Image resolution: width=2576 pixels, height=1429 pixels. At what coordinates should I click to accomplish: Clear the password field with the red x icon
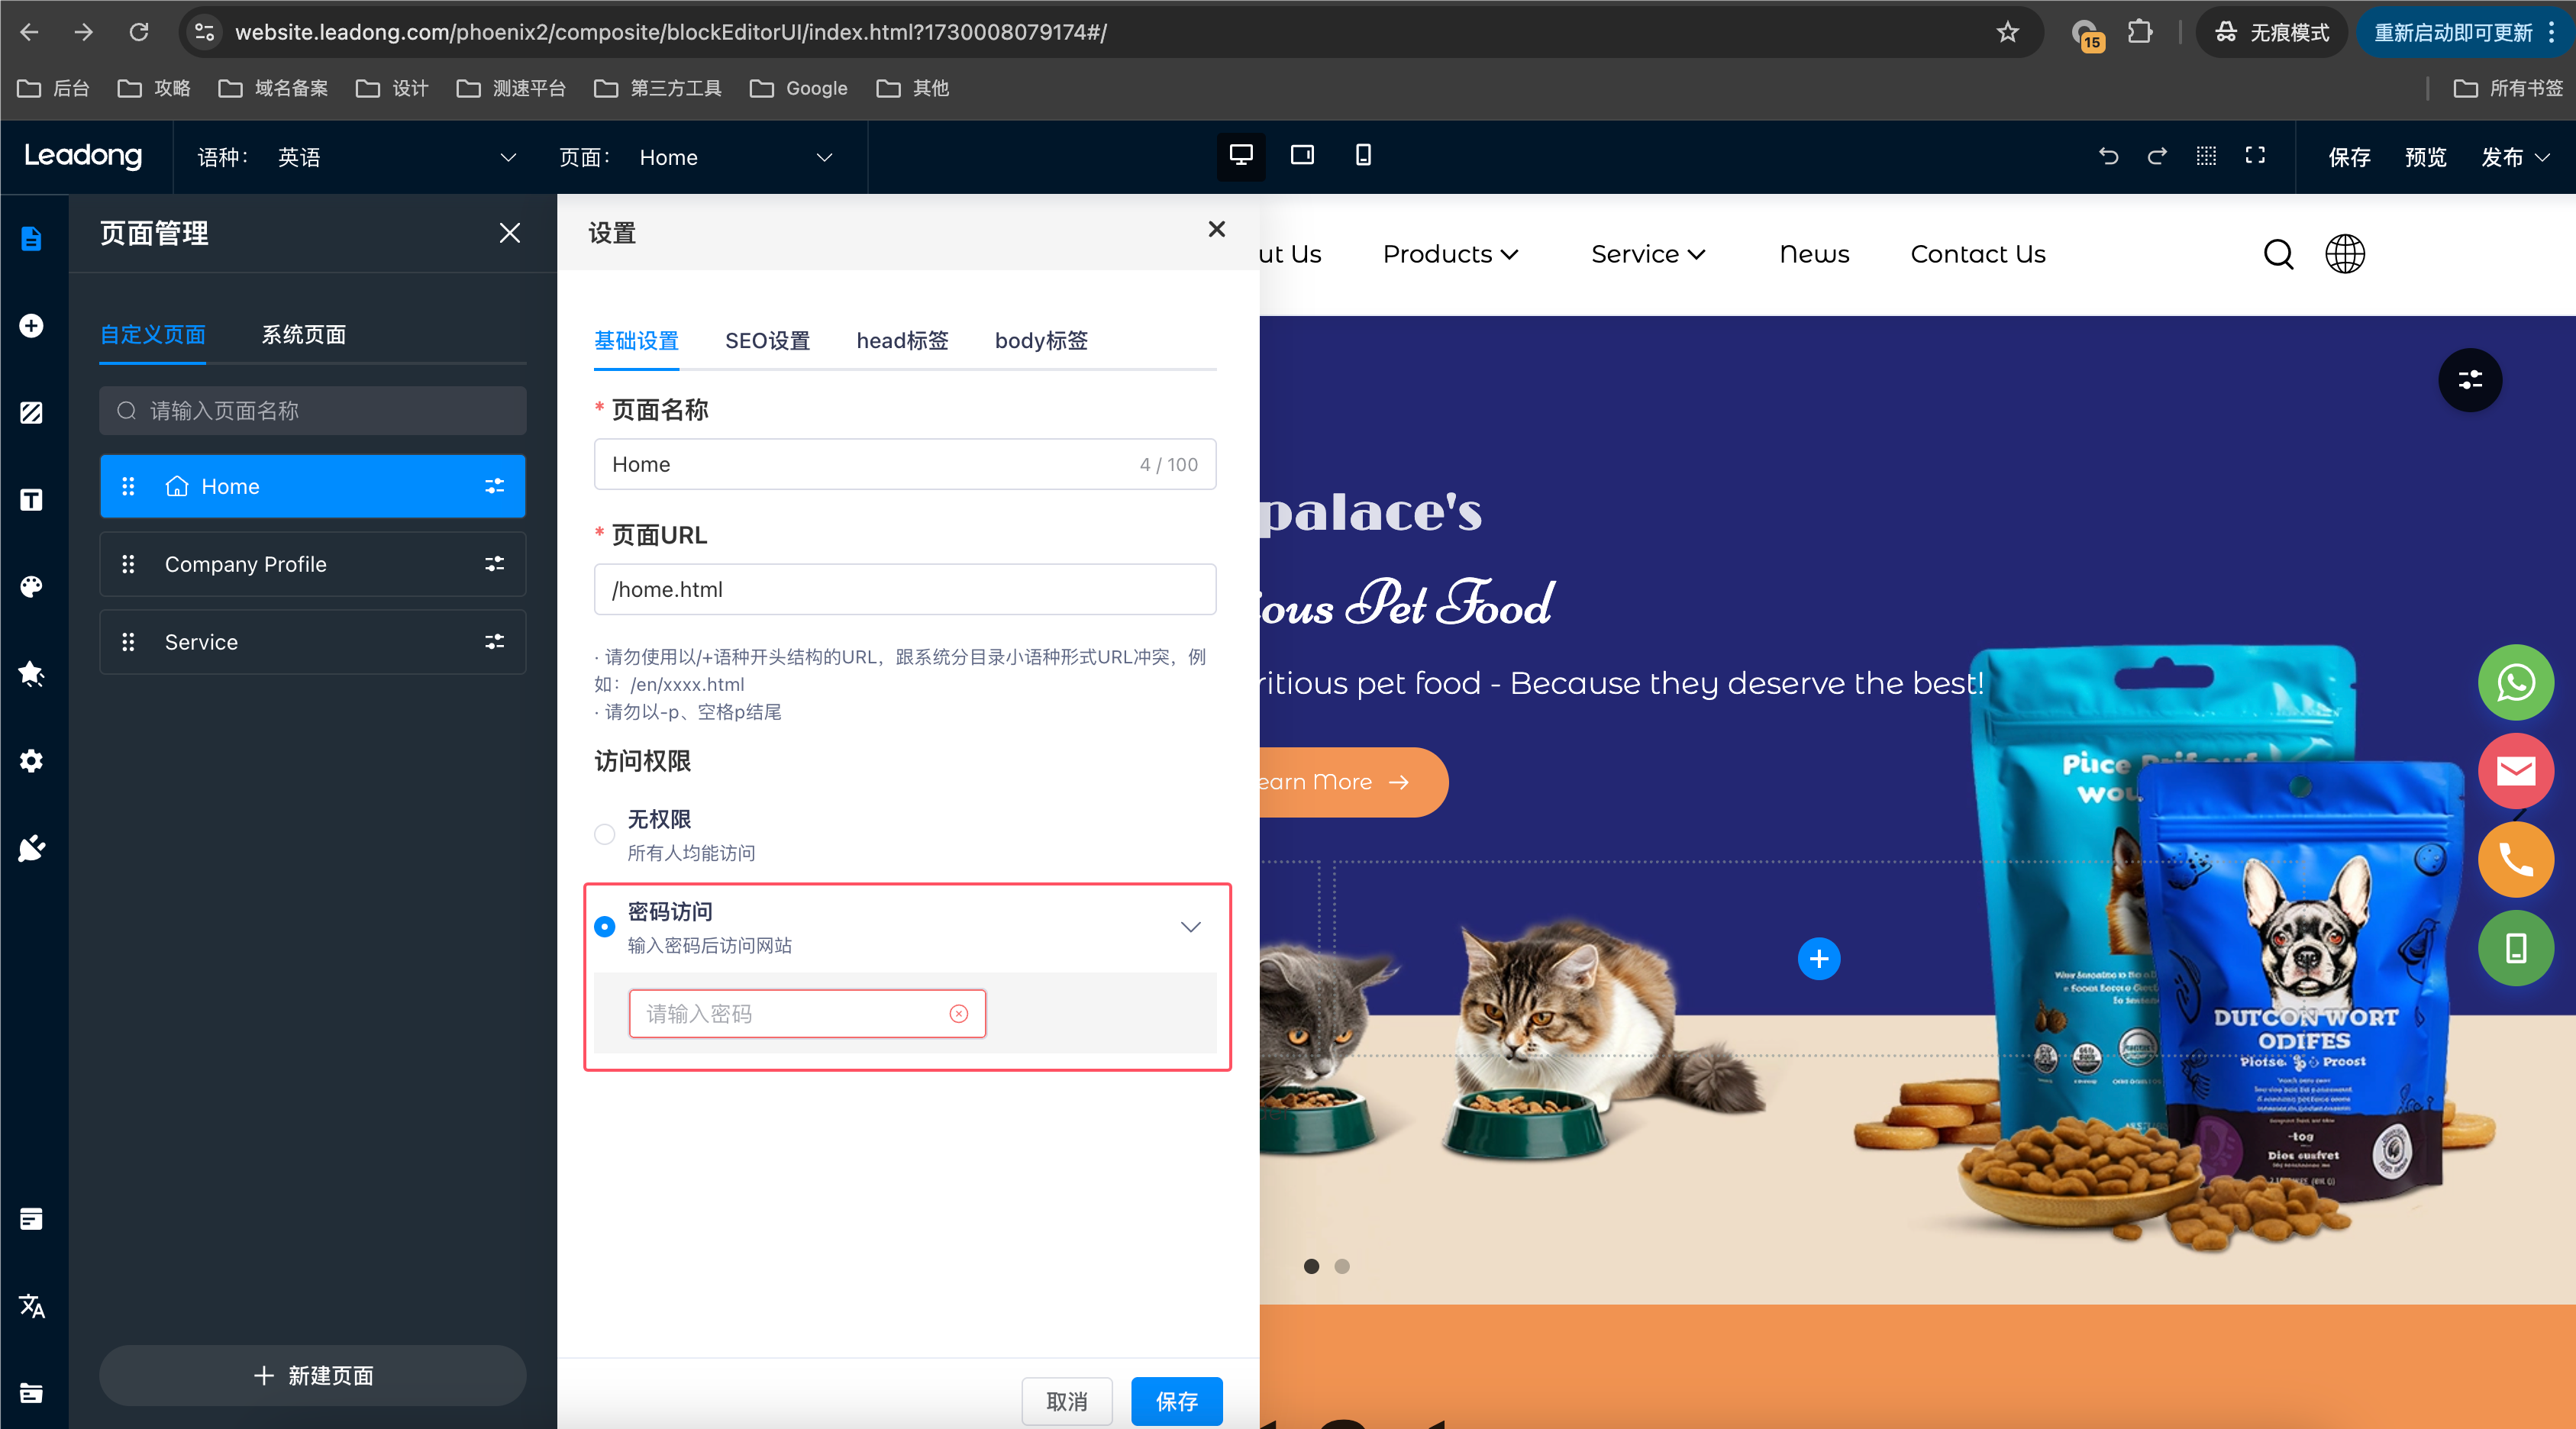(958, 1014)
